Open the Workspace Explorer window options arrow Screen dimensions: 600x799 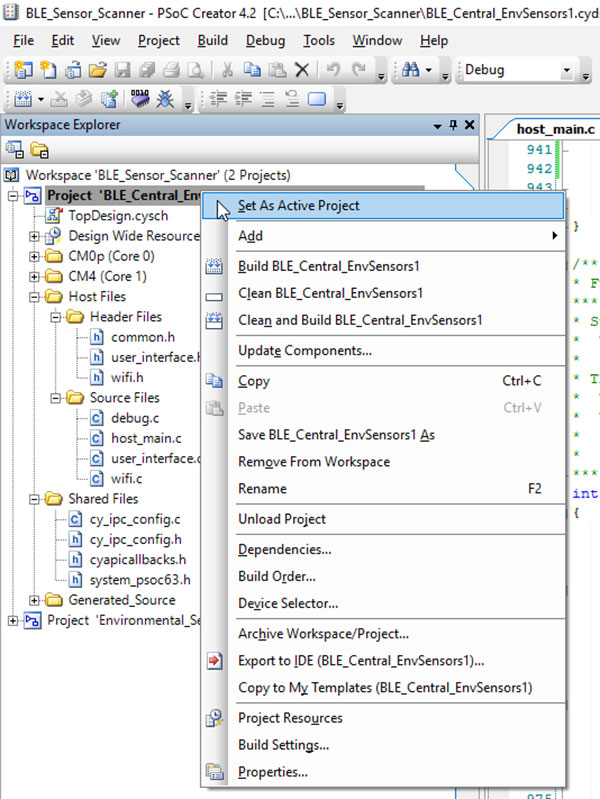(437, 126)
